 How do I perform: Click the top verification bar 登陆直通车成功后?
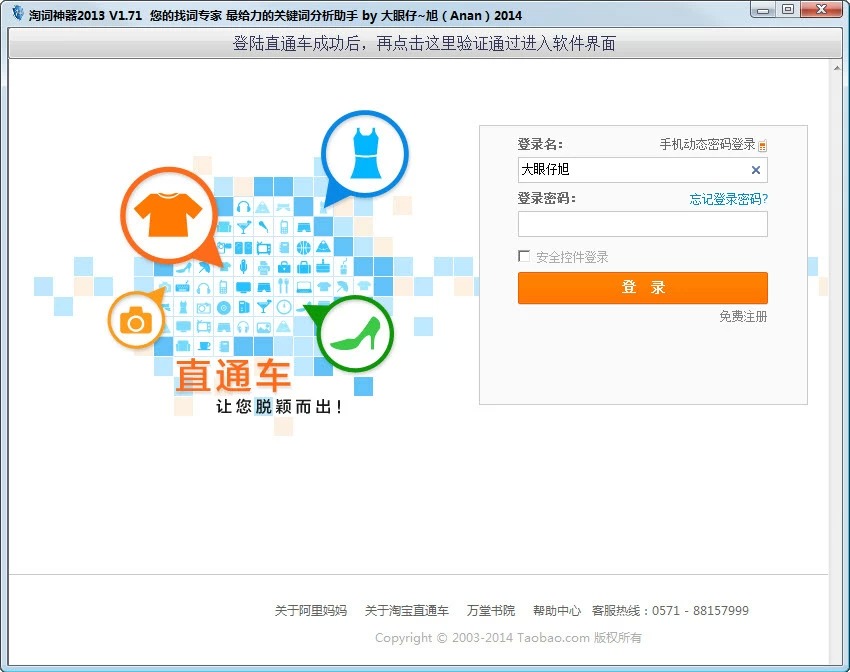(x=424, y=43)
